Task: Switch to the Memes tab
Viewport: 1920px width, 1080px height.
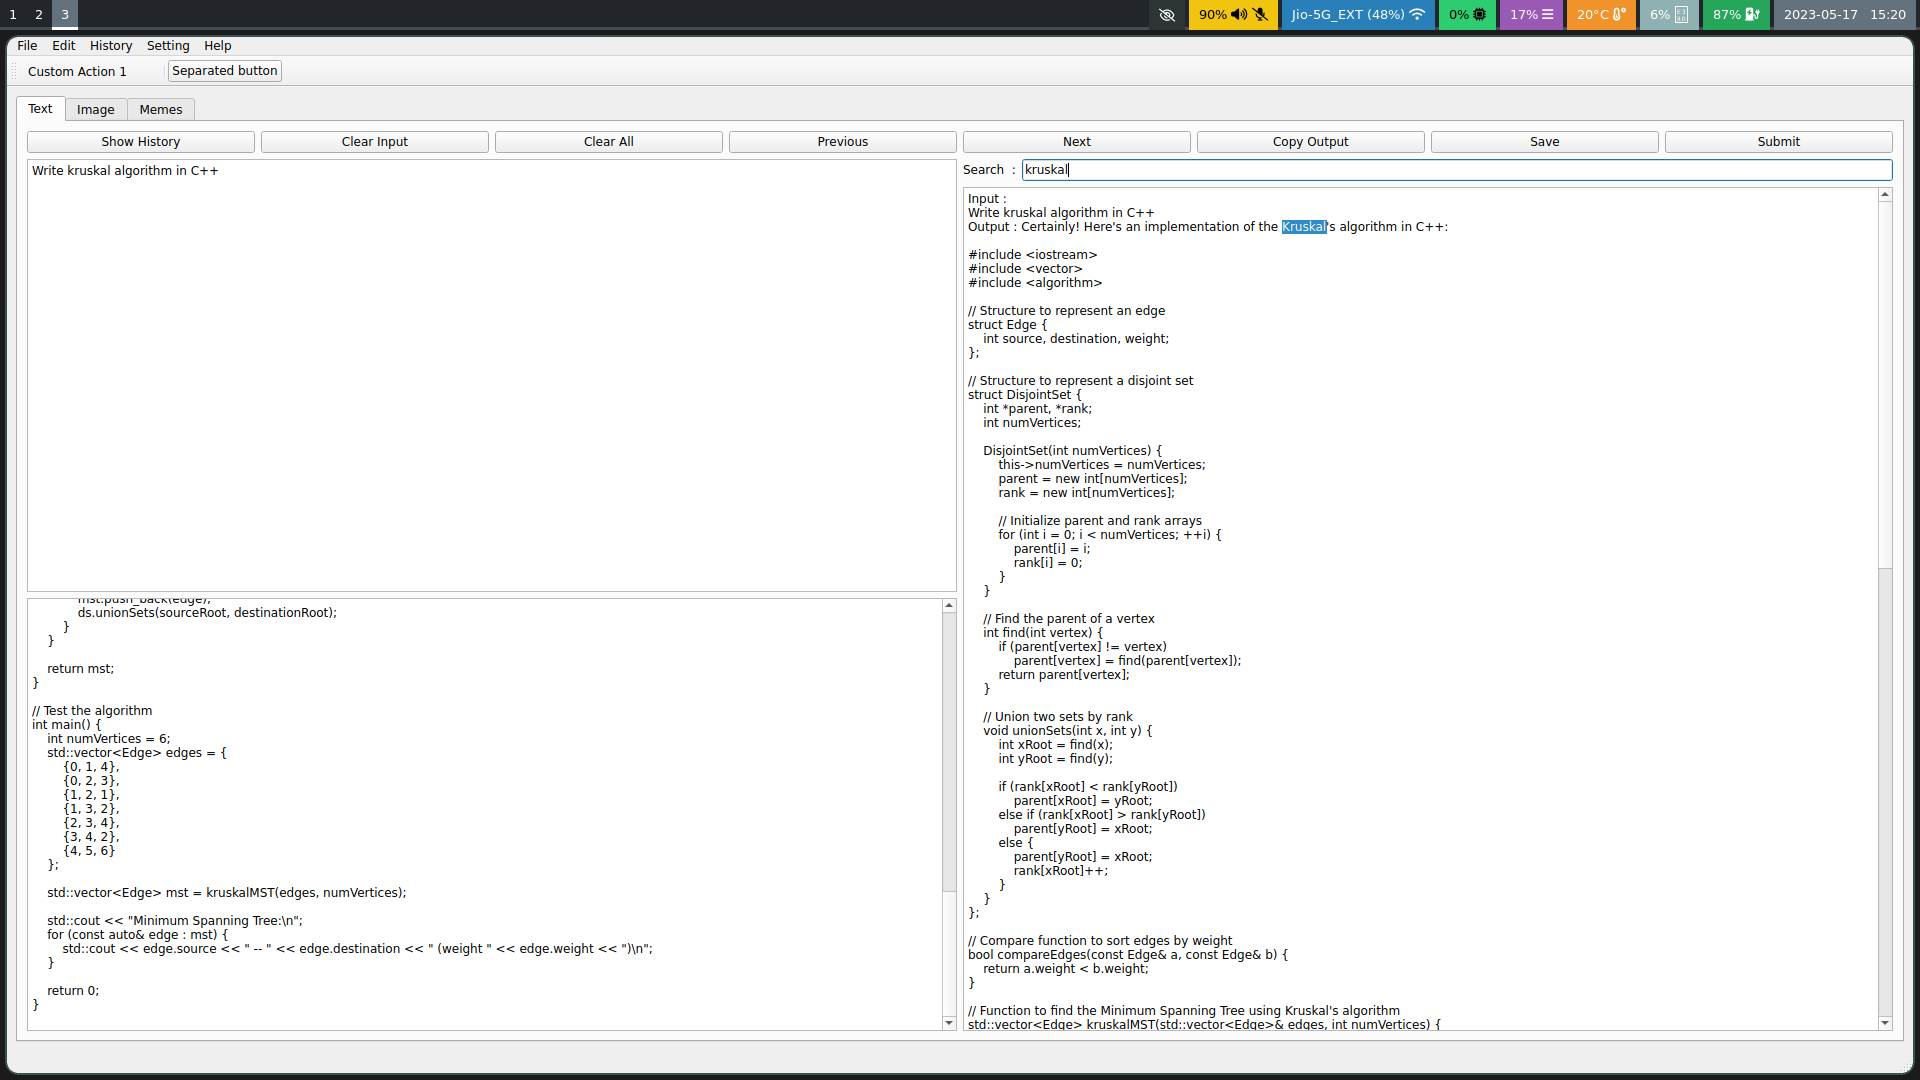Action: (160, 110)
